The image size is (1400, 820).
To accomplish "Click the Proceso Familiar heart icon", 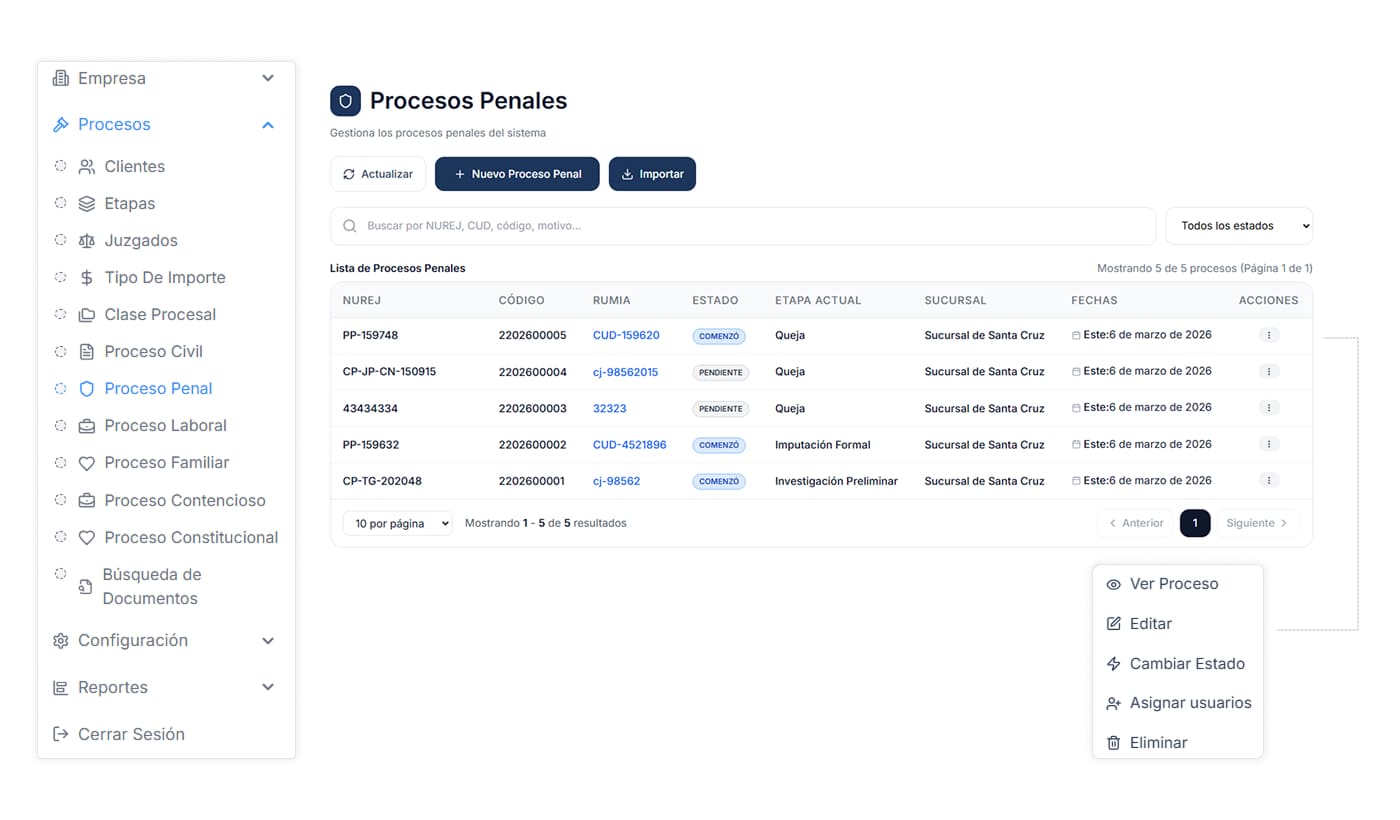I will [x=87, y=463].
